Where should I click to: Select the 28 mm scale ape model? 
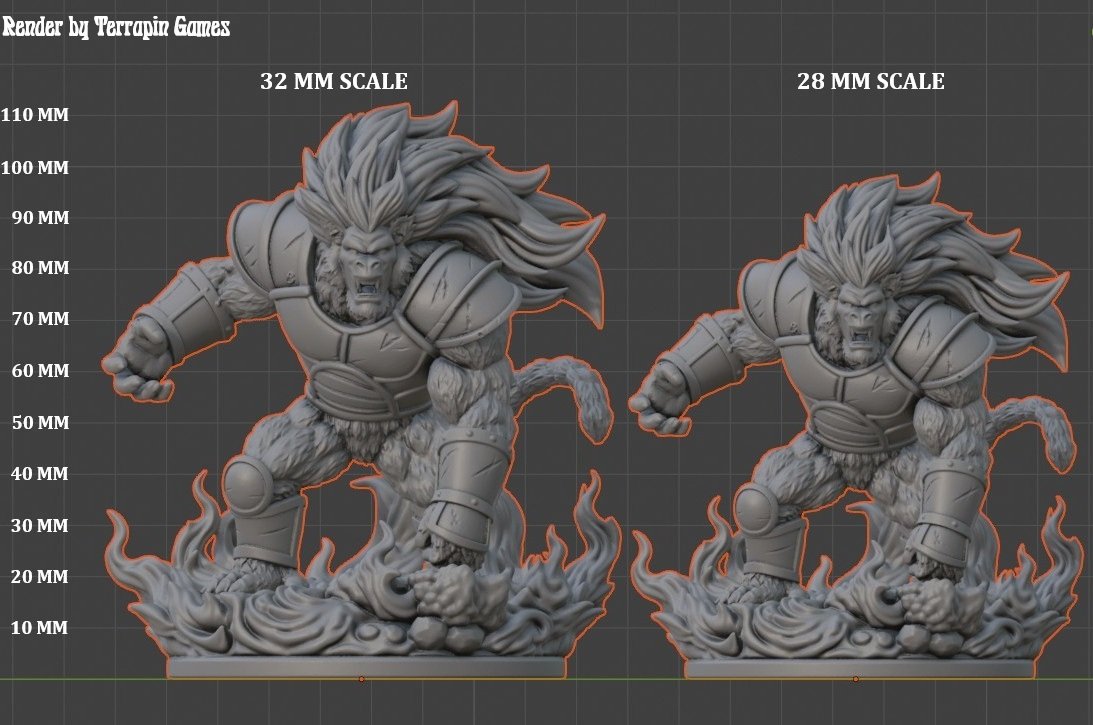[854, 425]
